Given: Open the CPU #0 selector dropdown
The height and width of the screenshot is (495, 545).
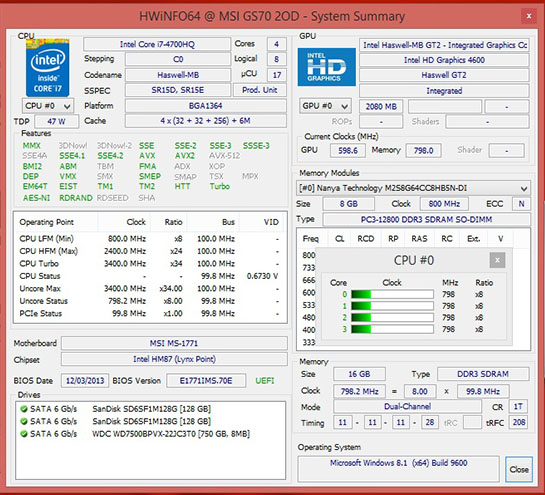Looking at the screenshot, I should 48,106.
